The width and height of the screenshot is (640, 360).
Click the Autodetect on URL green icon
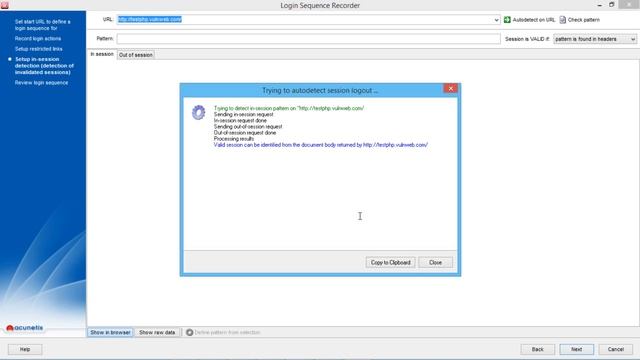(507, 20)
